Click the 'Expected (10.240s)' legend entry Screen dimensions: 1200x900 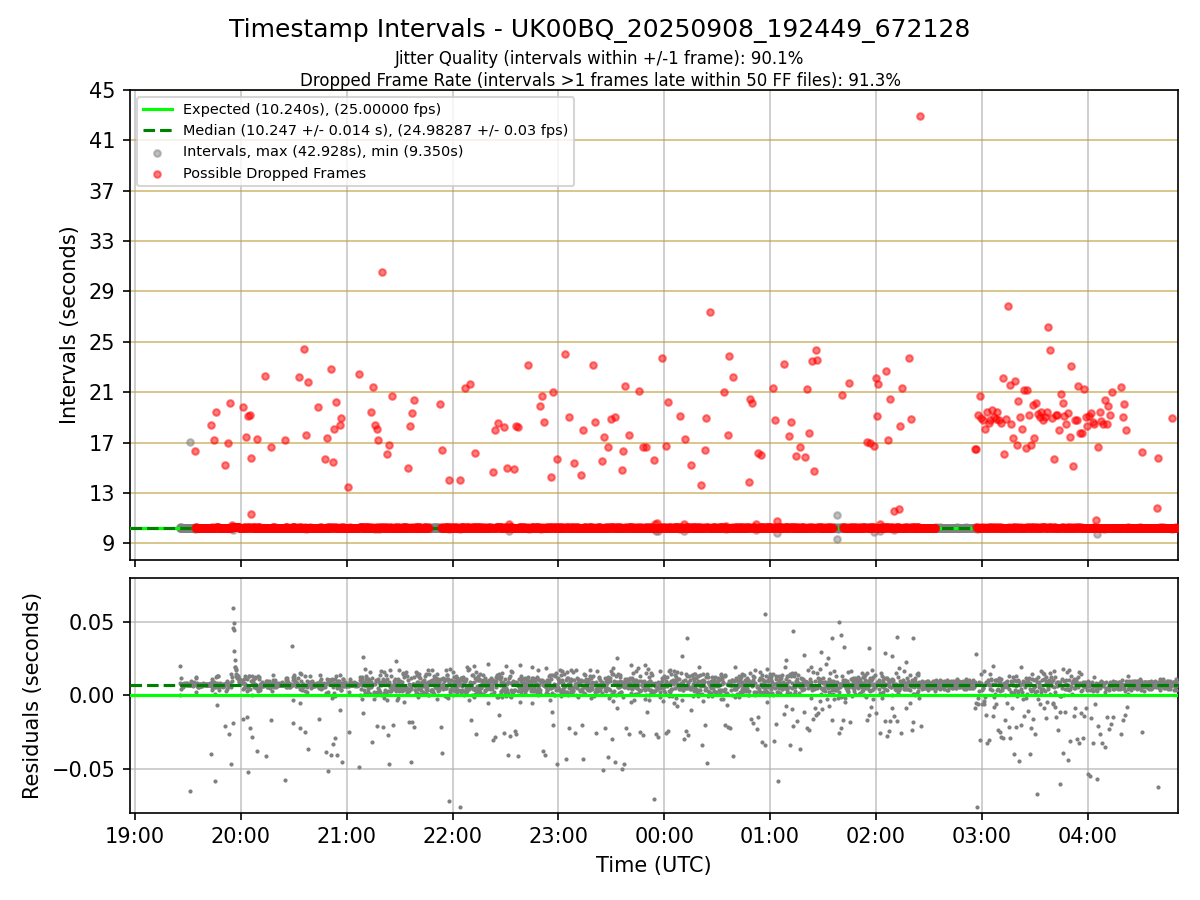click(x=311, y=109)
